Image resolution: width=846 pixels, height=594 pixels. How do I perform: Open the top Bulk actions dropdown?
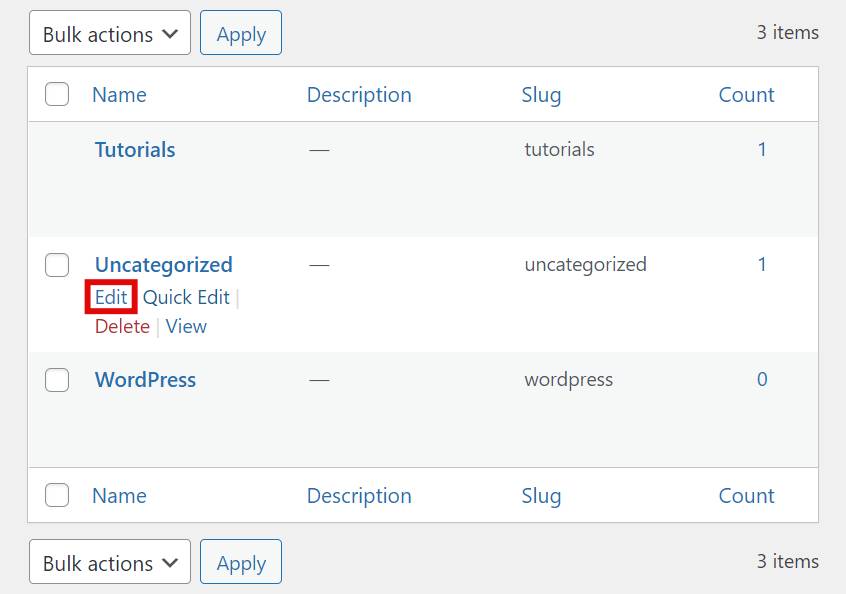point(110,33)
